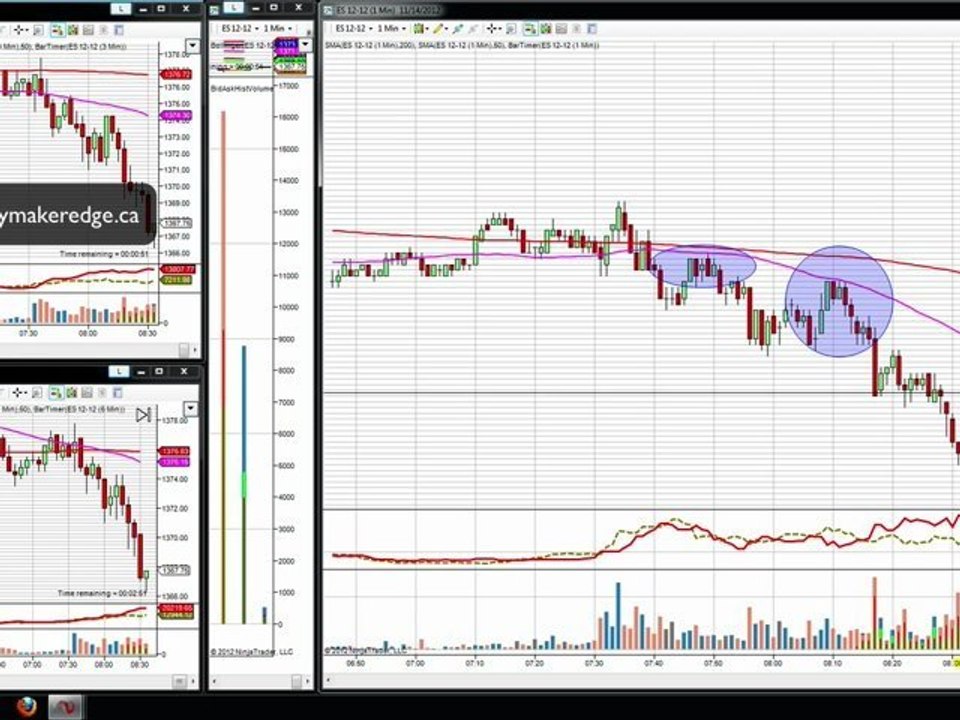Click '© 2012 NinjaTrader, LLC' text in middle window
The image size is (960, 720).
coord(252,651)
